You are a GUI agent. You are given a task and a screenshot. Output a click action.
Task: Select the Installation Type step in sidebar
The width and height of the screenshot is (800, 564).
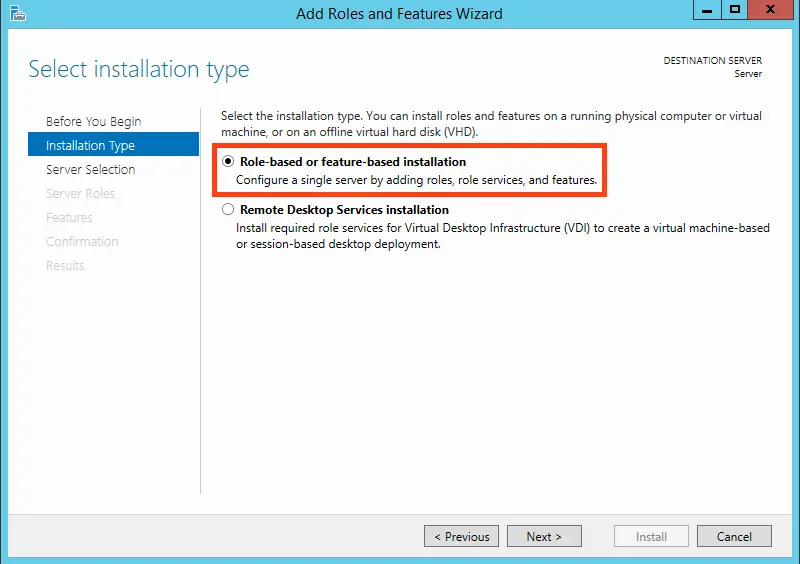90,145
